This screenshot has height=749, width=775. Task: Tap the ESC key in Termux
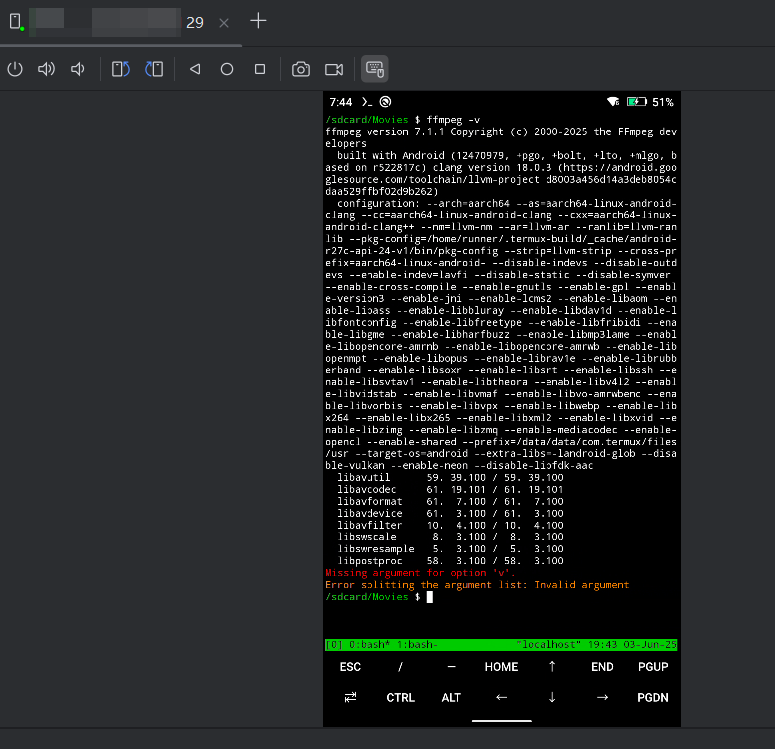[350, 667]
